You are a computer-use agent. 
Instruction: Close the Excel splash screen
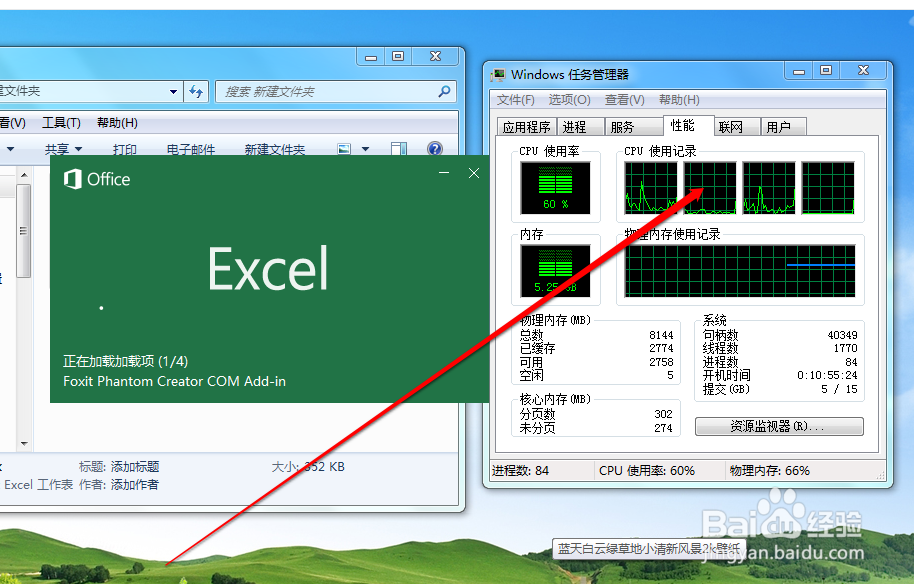pyautogui.click(x=474, y=173)
